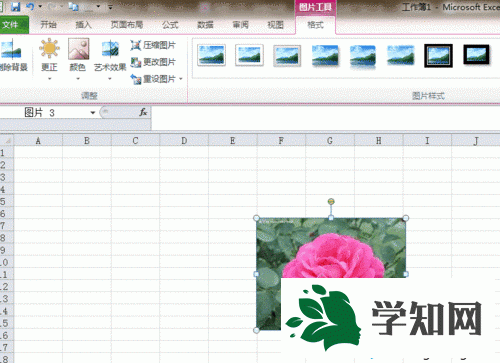500x363 pixels.
Task: Apply the second picture style thumbnail, beveled matte
Action: (249, 55)
